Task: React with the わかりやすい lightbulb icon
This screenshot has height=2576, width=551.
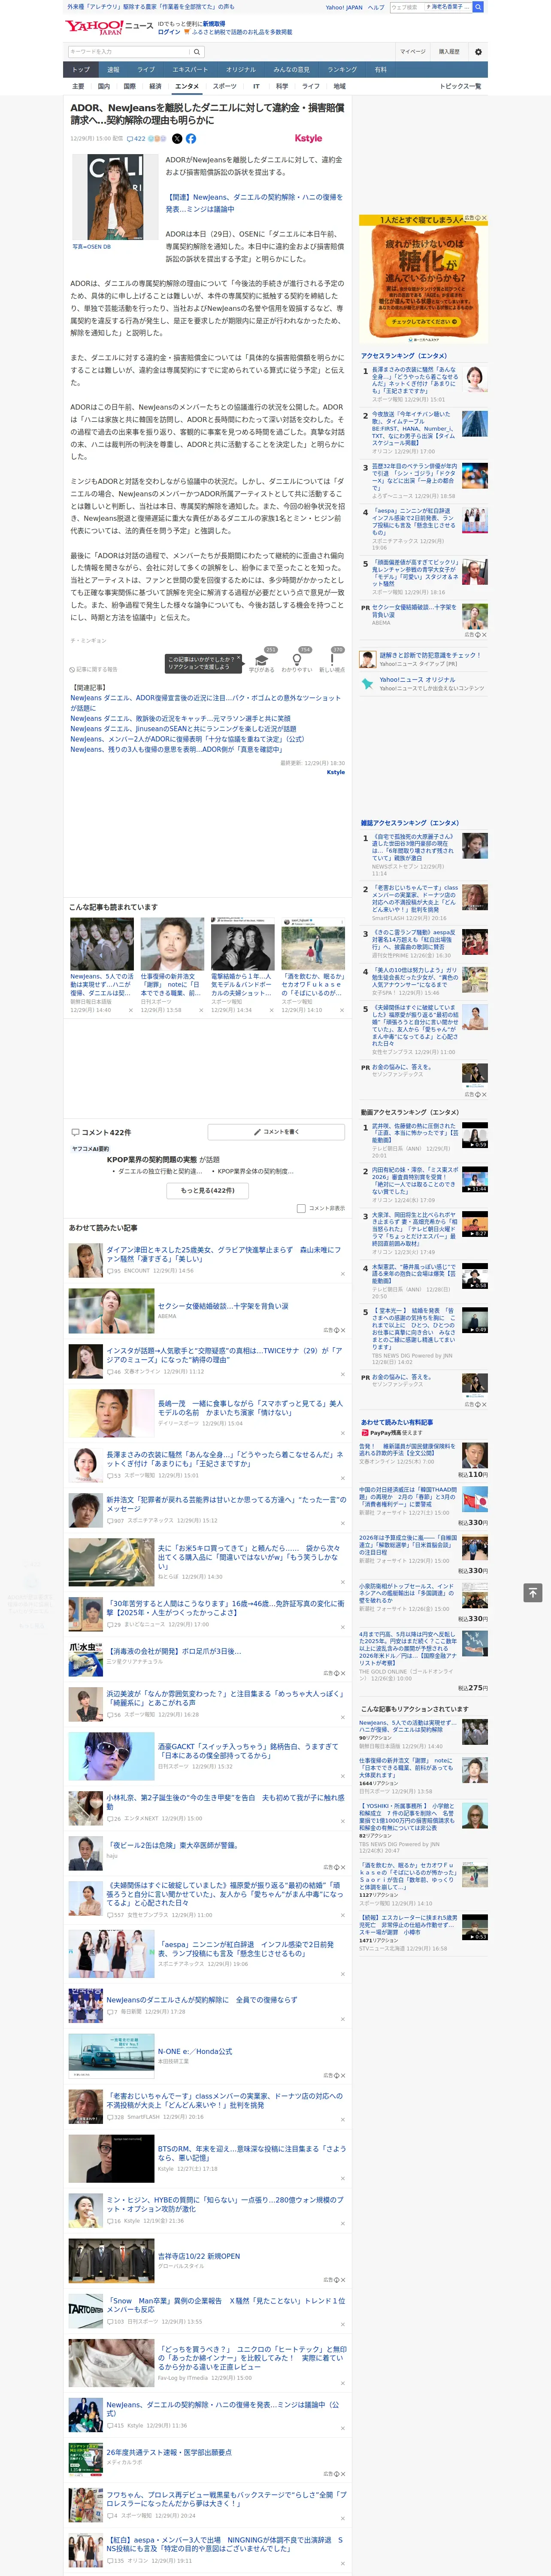Action: (x=296, y=660)
